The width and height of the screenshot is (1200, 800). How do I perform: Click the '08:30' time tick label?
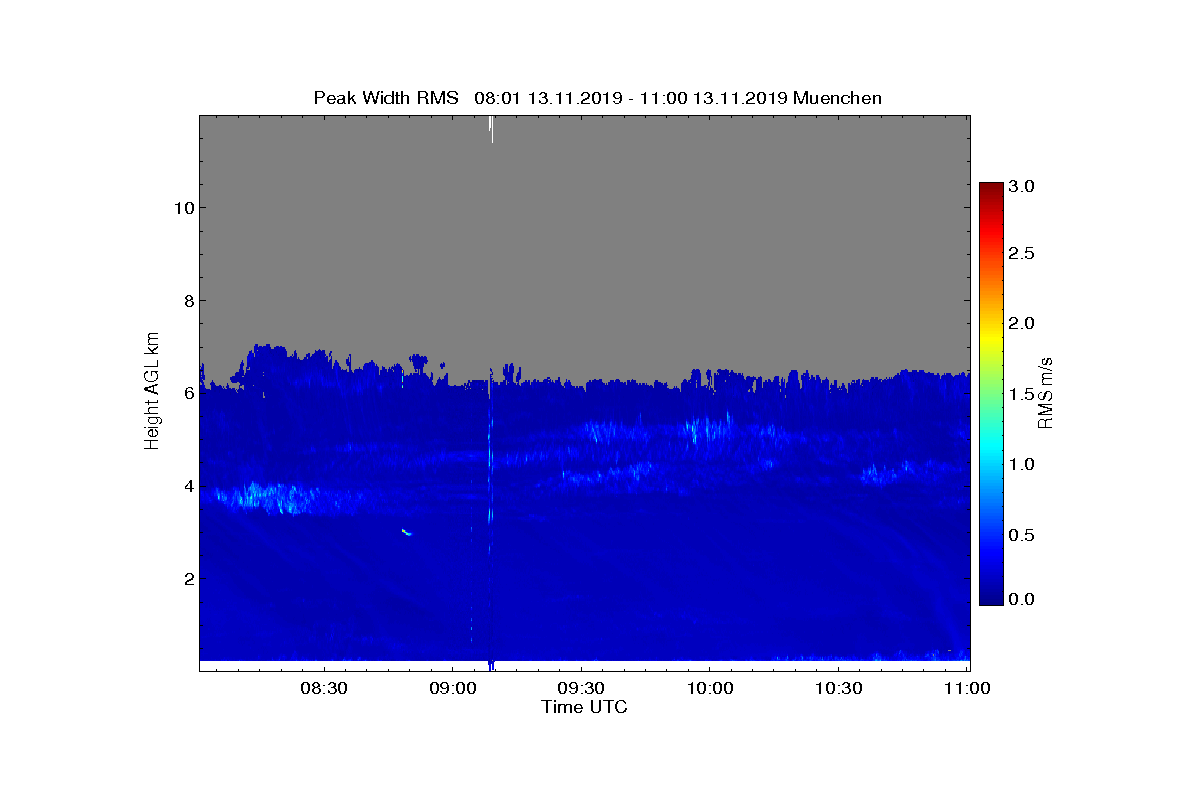tap(323, 689)
